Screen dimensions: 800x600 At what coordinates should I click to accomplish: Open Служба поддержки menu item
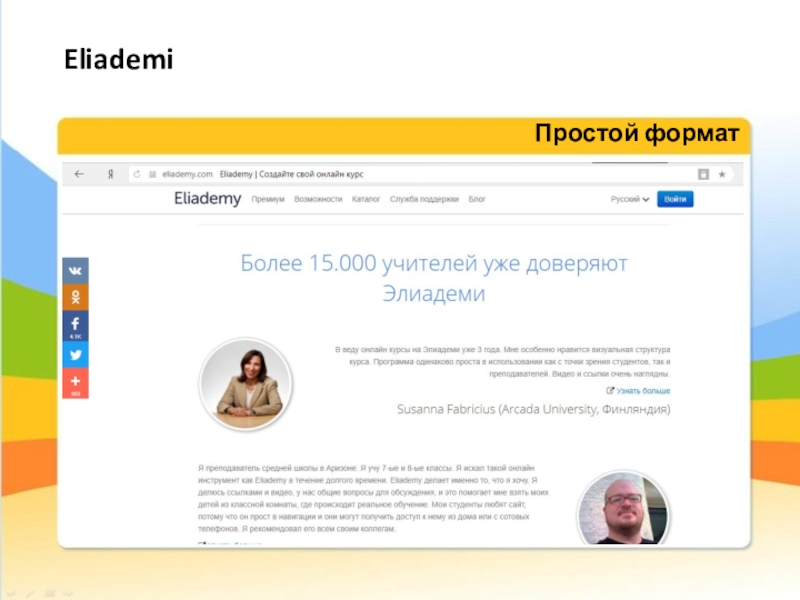424,199
